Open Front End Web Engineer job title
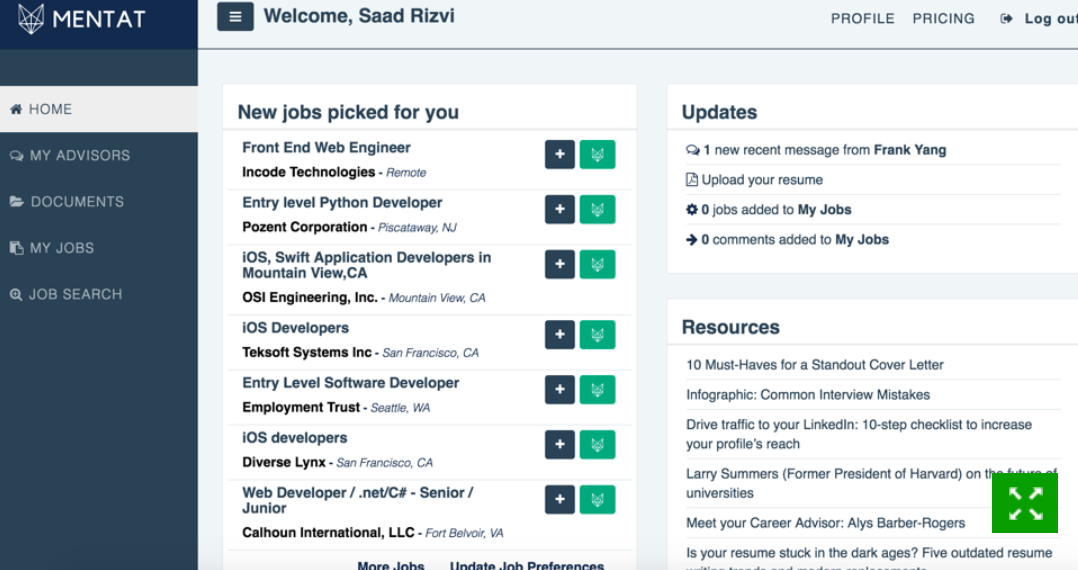Image resolution: width=1078 pixels, height=570 pixels. pos(326,148)
